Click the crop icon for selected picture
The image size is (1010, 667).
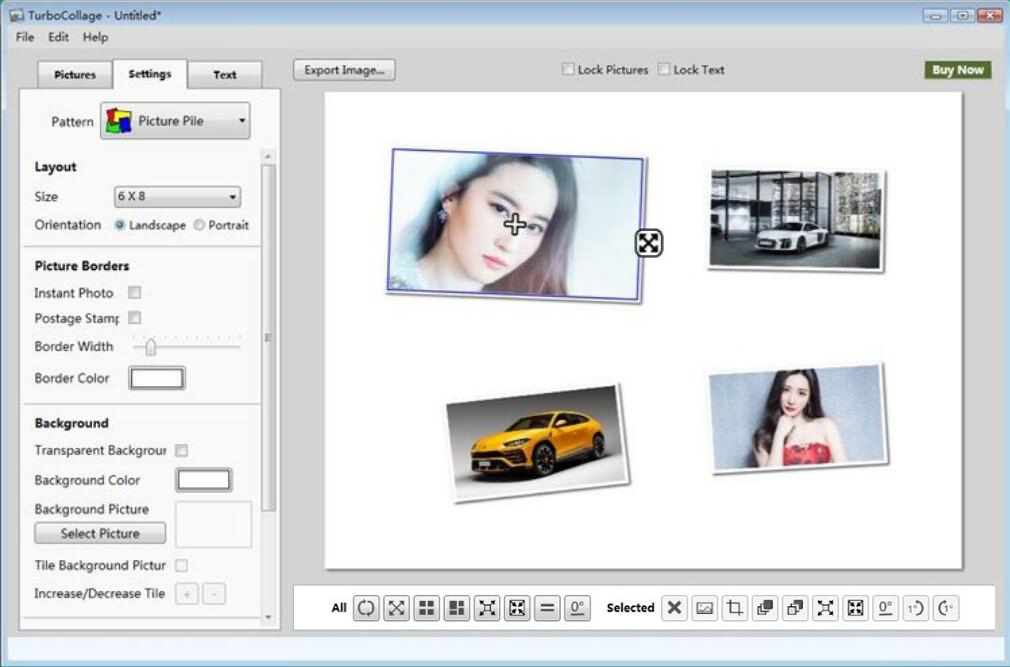pyautogui.click(x=735, y=608)
